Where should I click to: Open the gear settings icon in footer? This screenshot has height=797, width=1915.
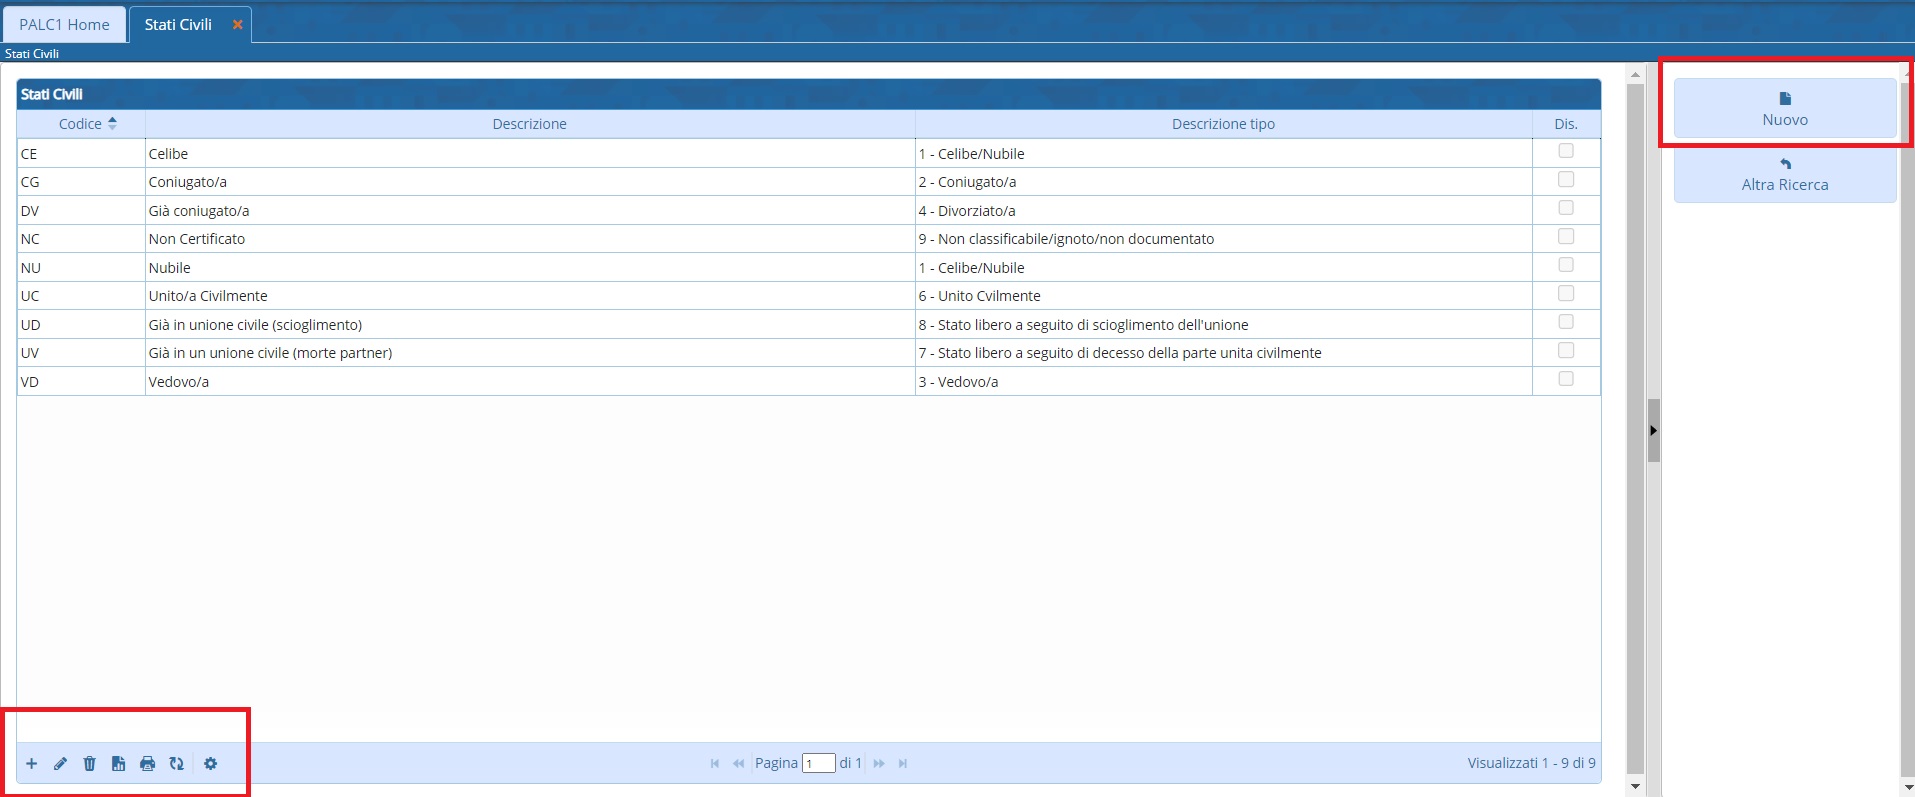tap(210, 764)
